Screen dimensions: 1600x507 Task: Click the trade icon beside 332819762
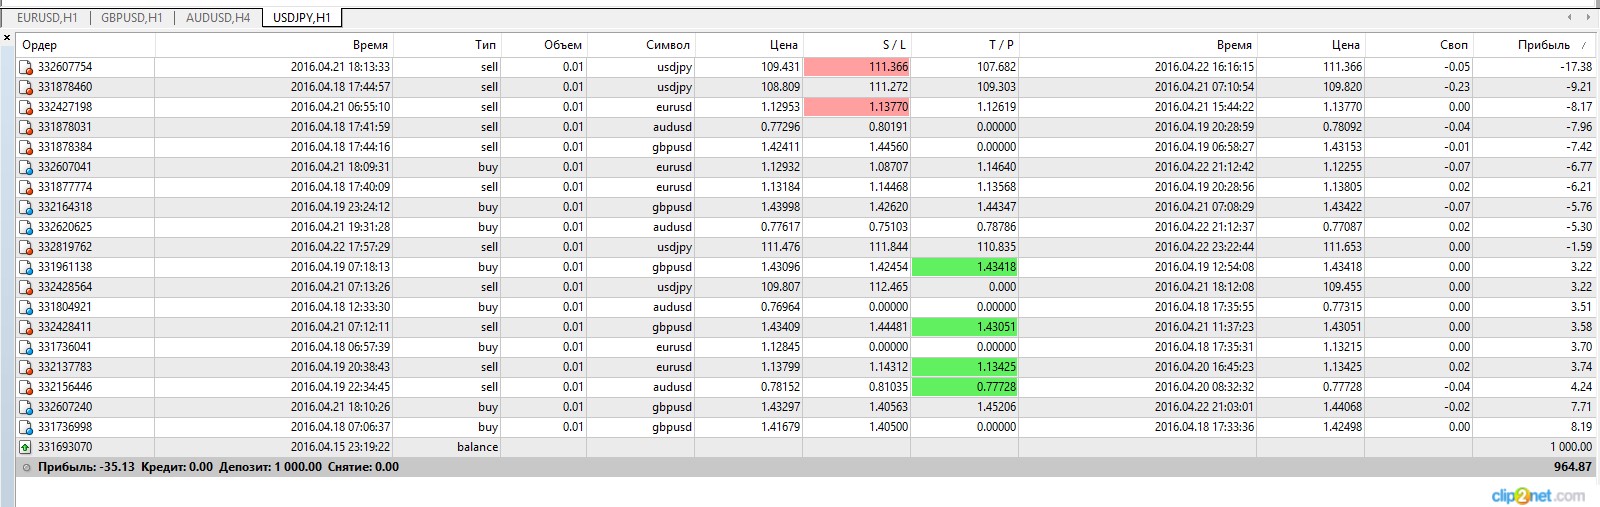coord(26,247)
